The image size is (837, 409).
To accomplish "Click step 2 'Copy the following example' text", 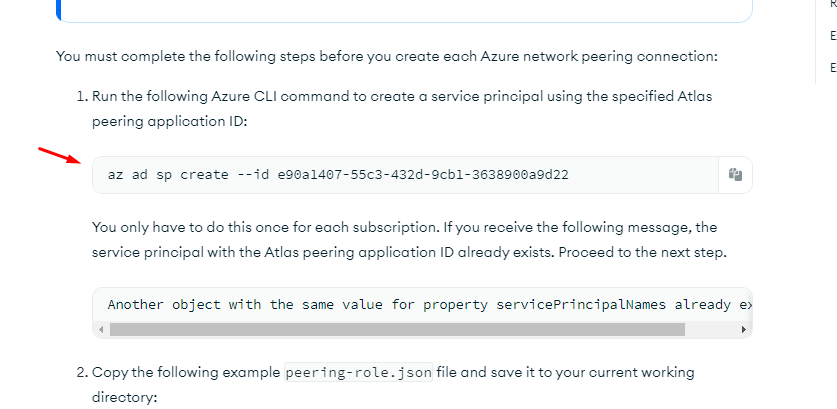I will click(x=186, y=372).
